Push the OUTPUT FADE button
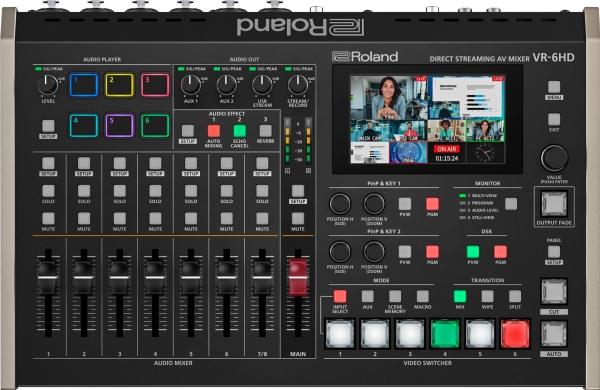Image resolution: width=600 pixels, height=390 pixels. click(554, 204)
